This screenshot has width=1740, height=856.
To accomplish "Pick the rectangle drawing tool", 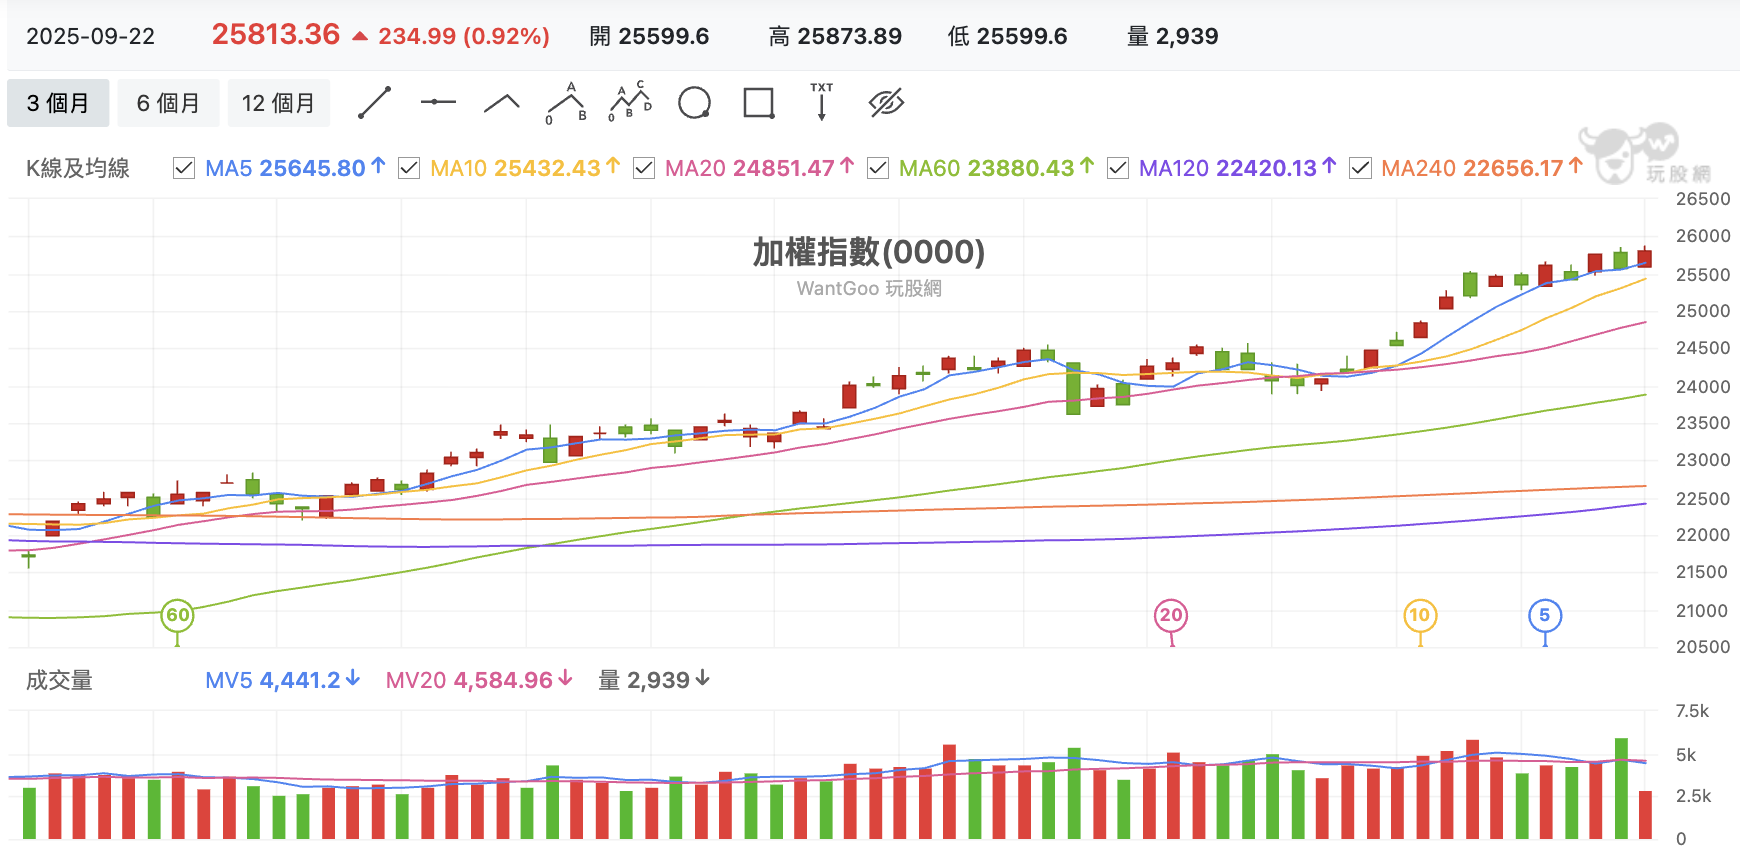I will 759,103.
